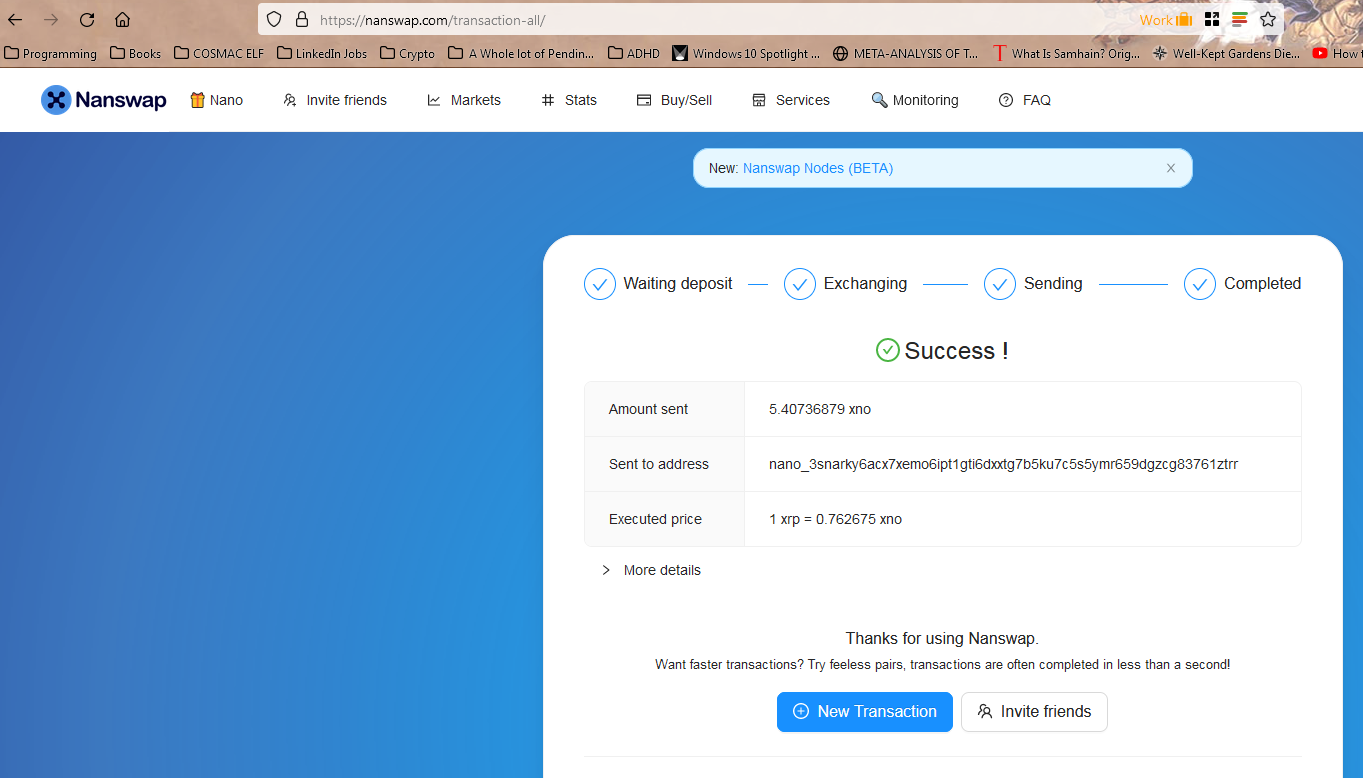Click the Nanswap logo
Viewport: 1363px width, 778px height.
(x=104, y=100)
